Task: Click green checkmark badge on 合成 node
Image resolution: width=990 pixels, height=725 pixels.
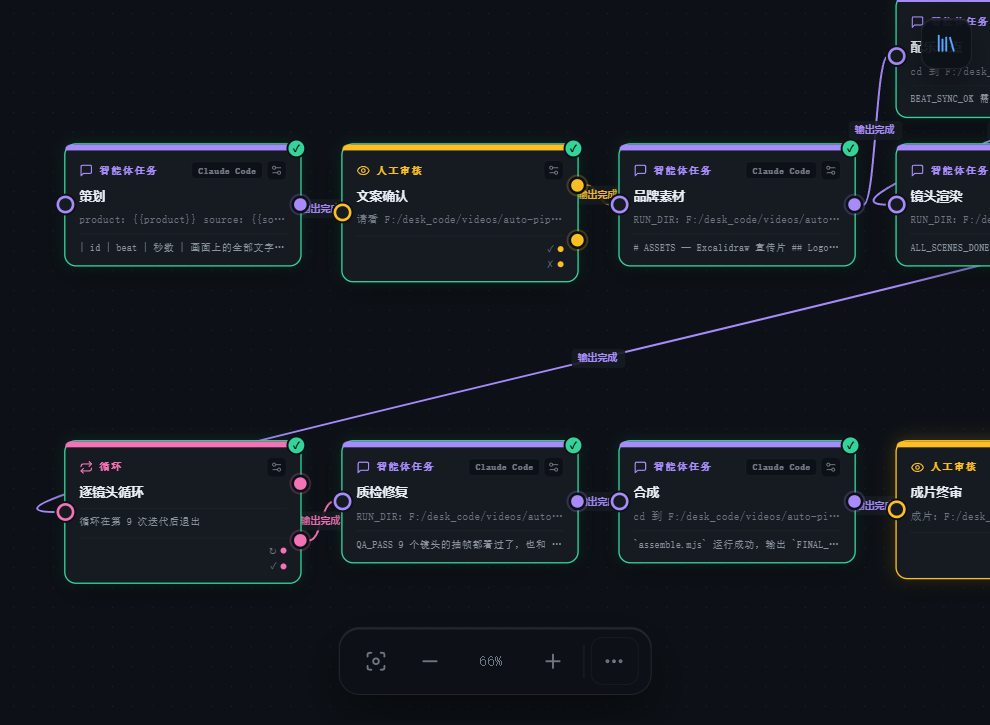Action: click(x=850, y=445)
